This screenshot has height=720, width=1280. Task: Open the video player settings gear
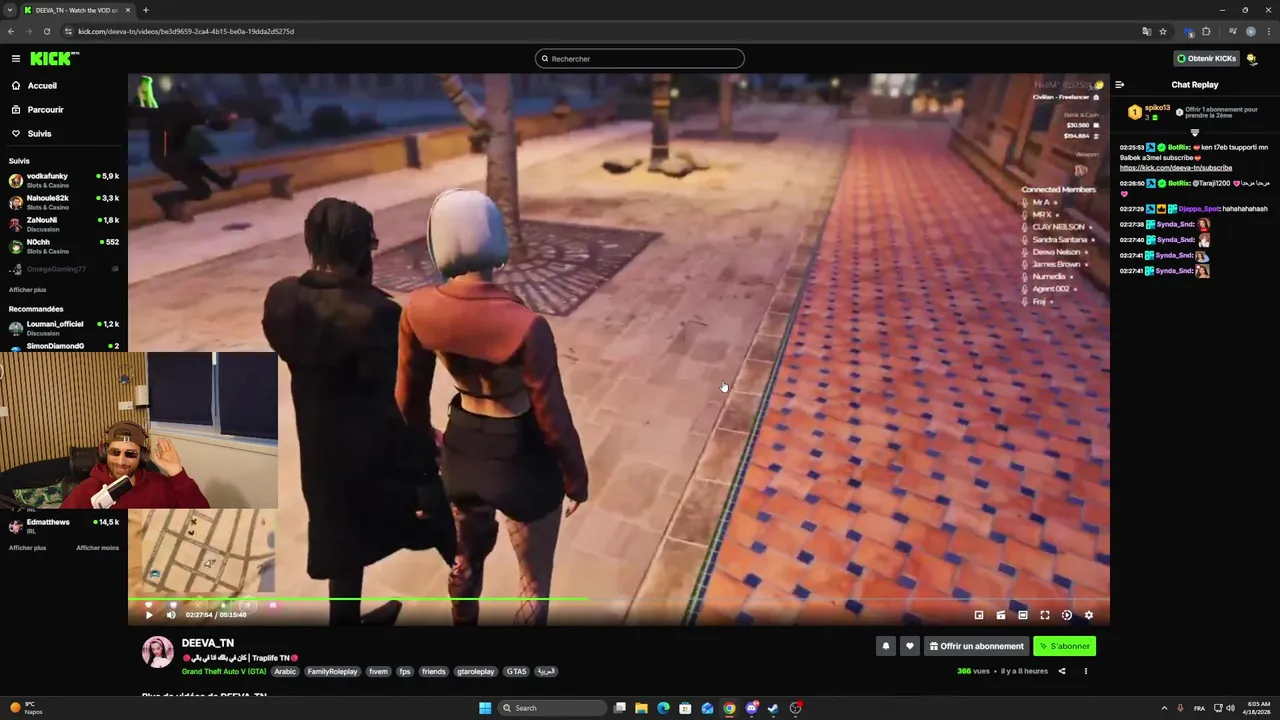1089,615
